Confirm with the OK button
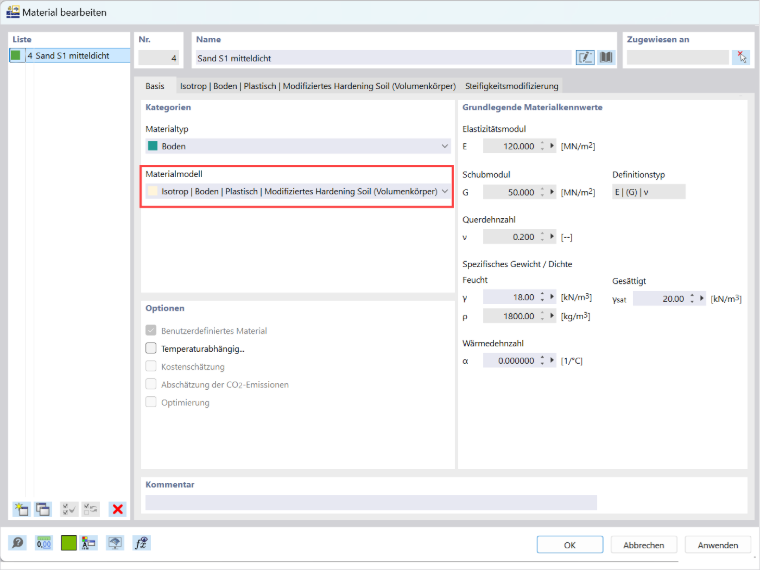This screenshot has width=760, height=570. pos(570,545)
